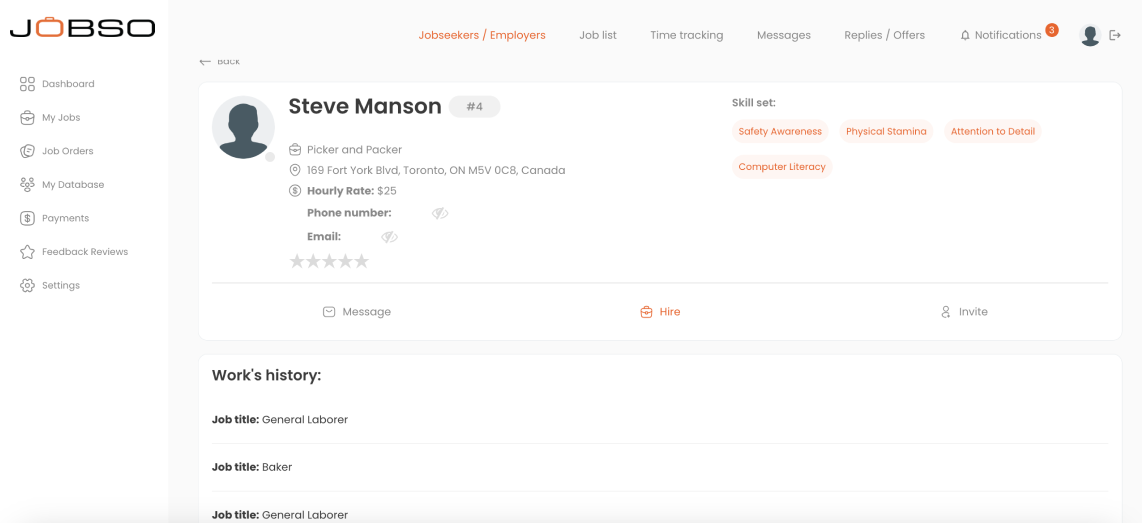This screenshot has height=523, width=1142.
Task: Click the Message envelope icon
Action: pyautogui.click(x=329, y=312)
